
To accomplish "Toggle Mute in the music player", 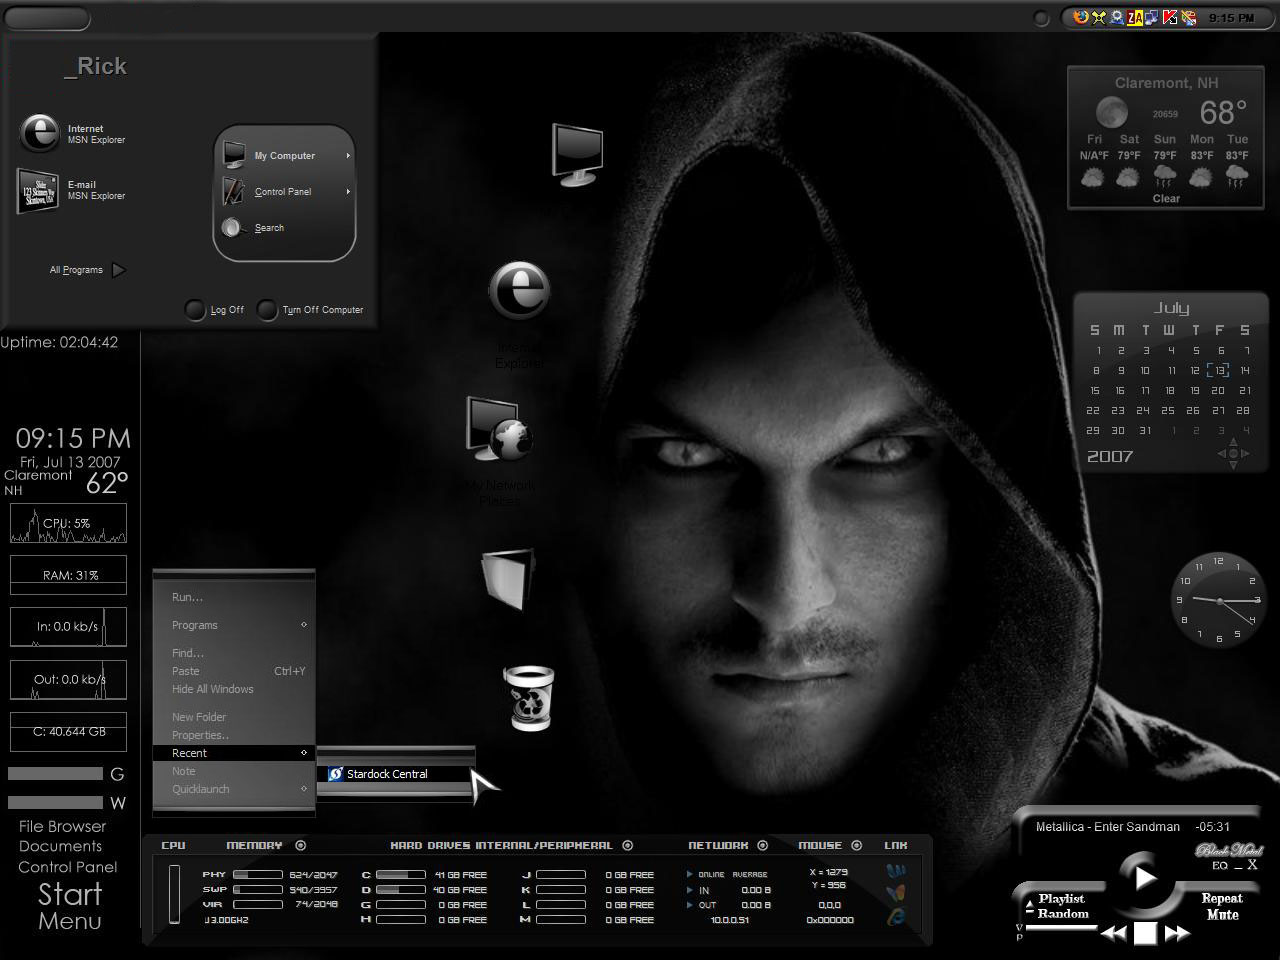I will point(1222,914).
